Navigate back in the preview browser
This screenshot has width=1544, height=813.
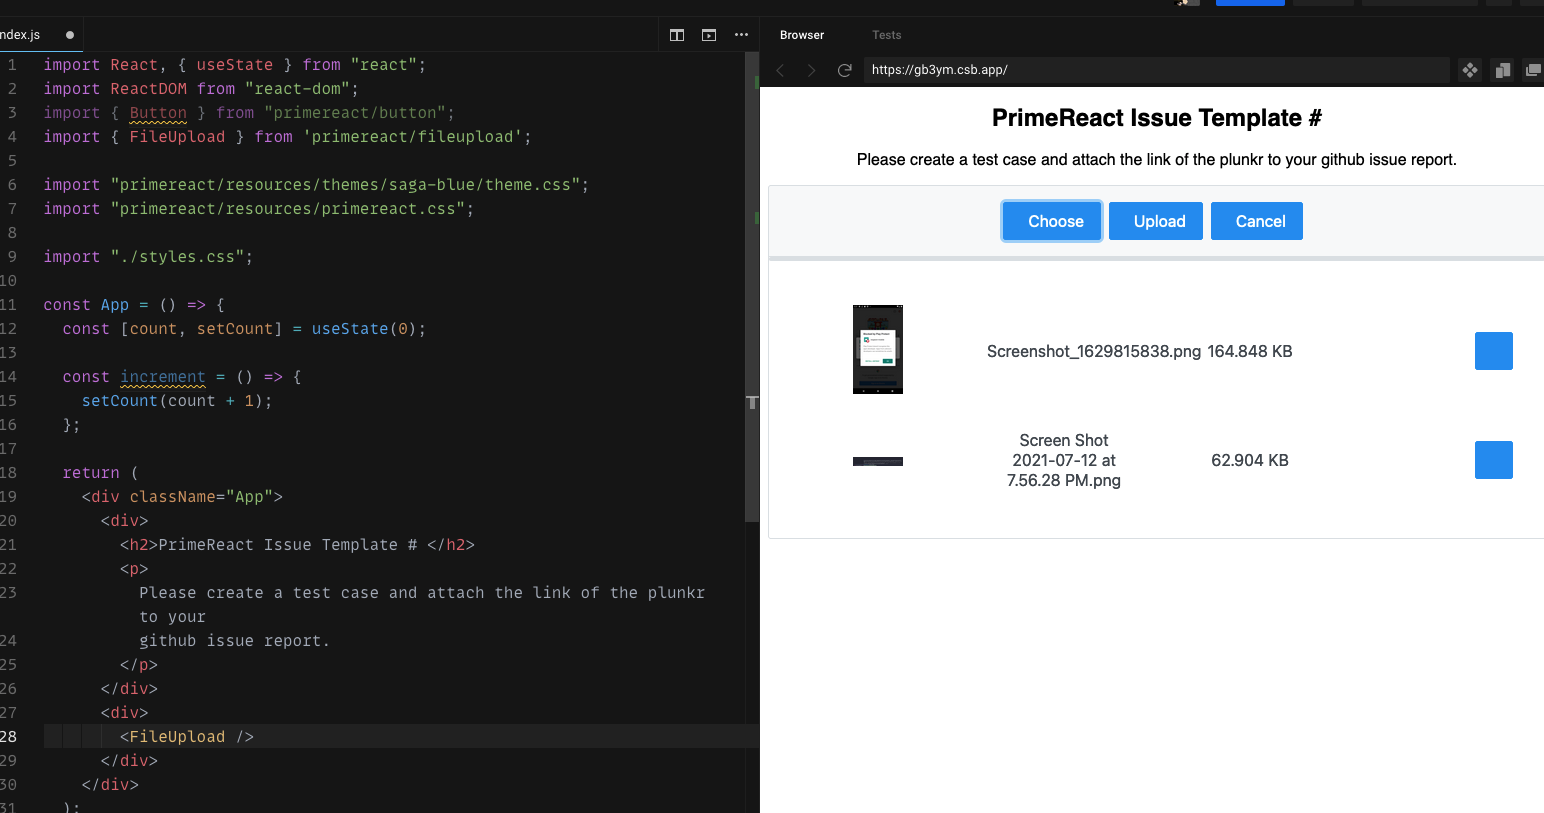780,70
